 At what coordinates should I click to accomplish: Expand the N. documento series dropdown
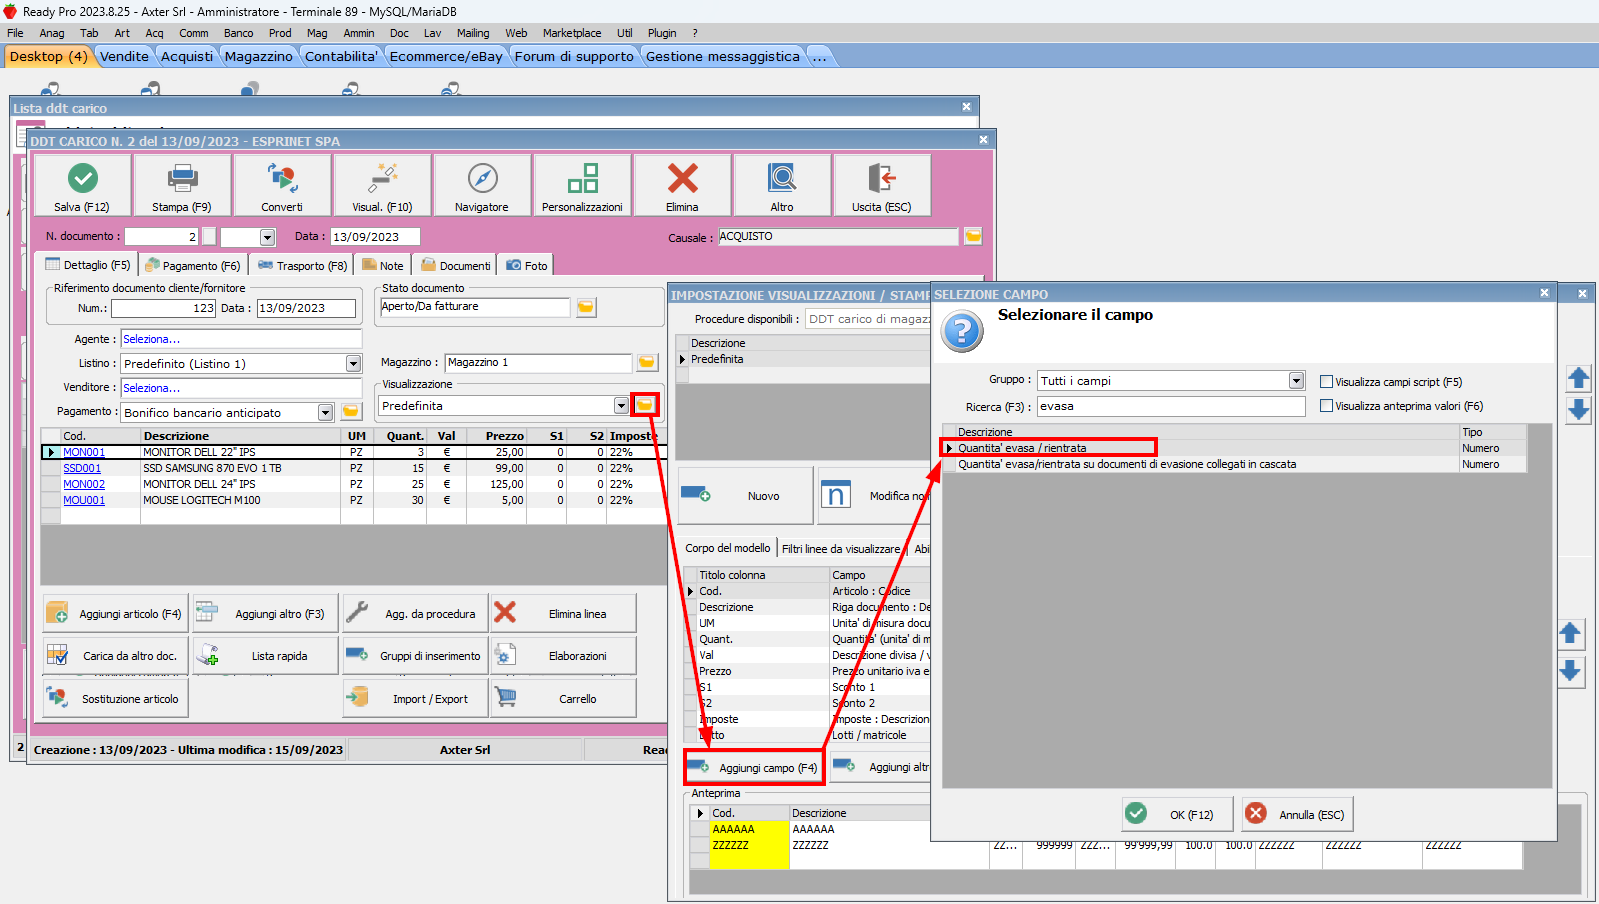[267, 237]
